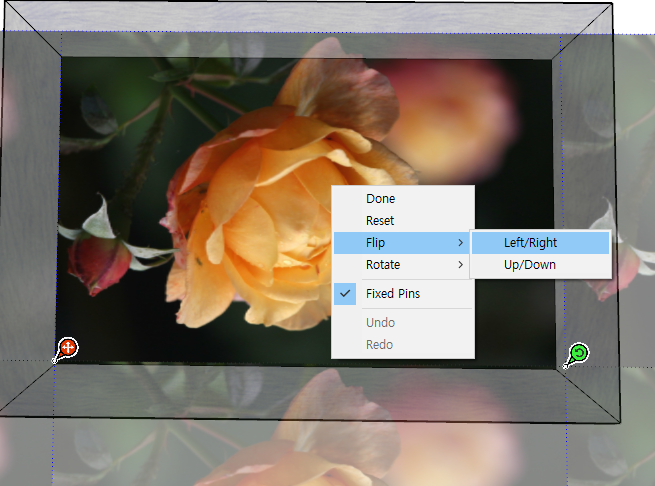Open the Rotate submenu
This screenshot has width=655, height=486.
403,265
